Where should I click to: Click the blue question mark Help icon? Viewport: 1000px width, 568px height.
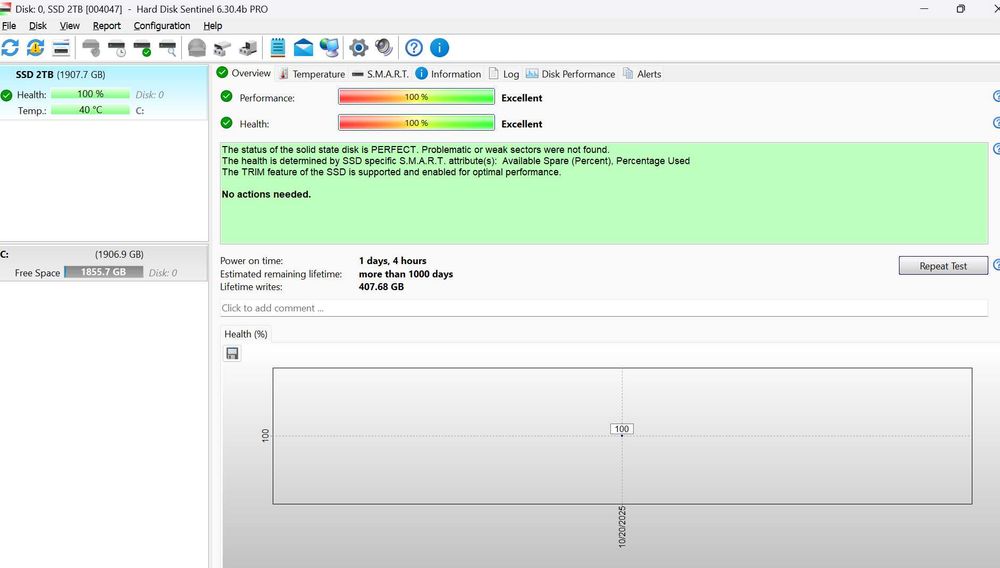point(414,48)
